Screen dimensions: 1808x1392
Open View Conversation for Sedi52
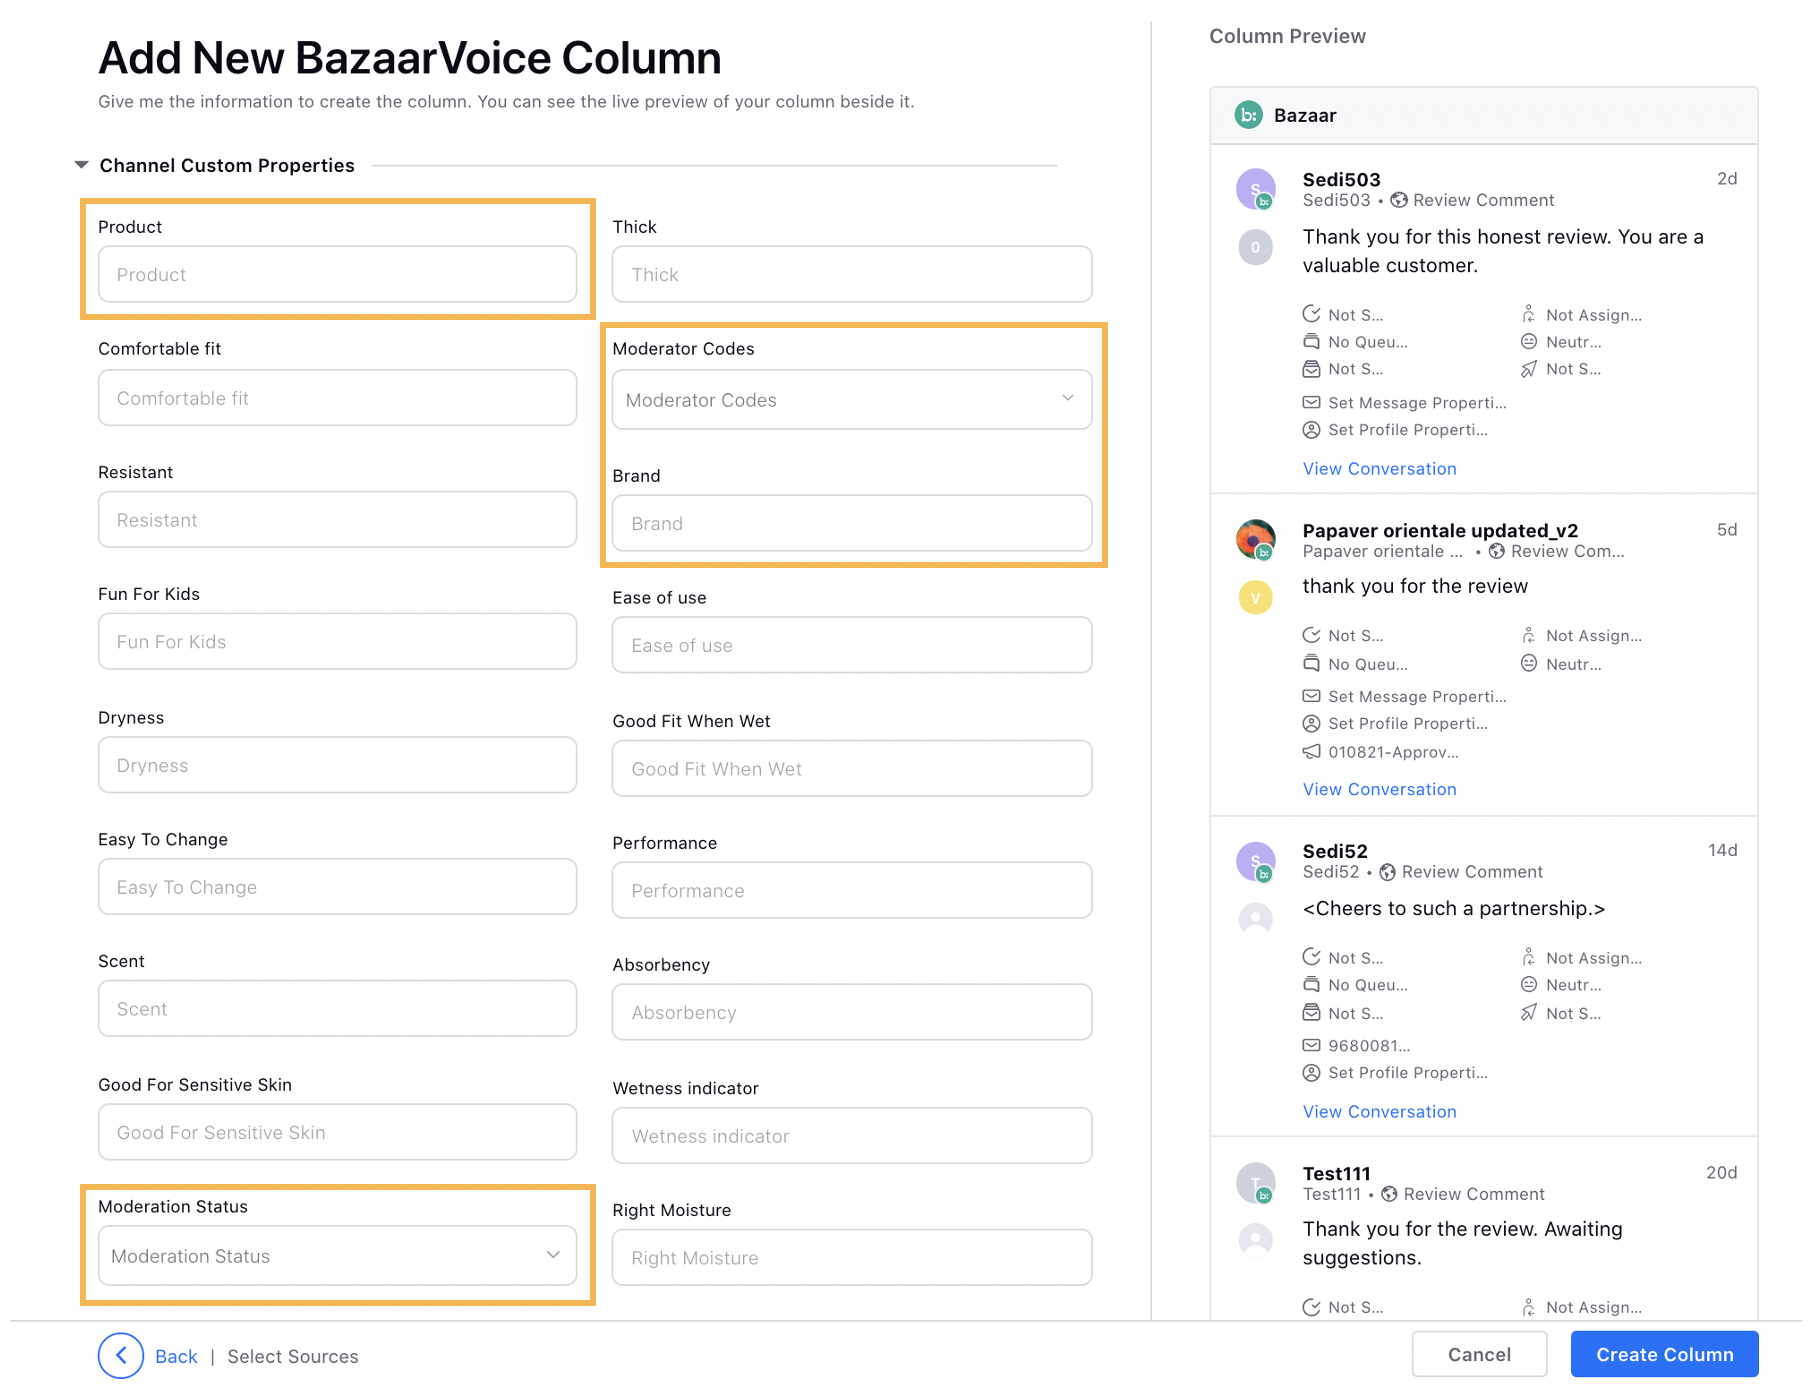coord(1379,1112)
